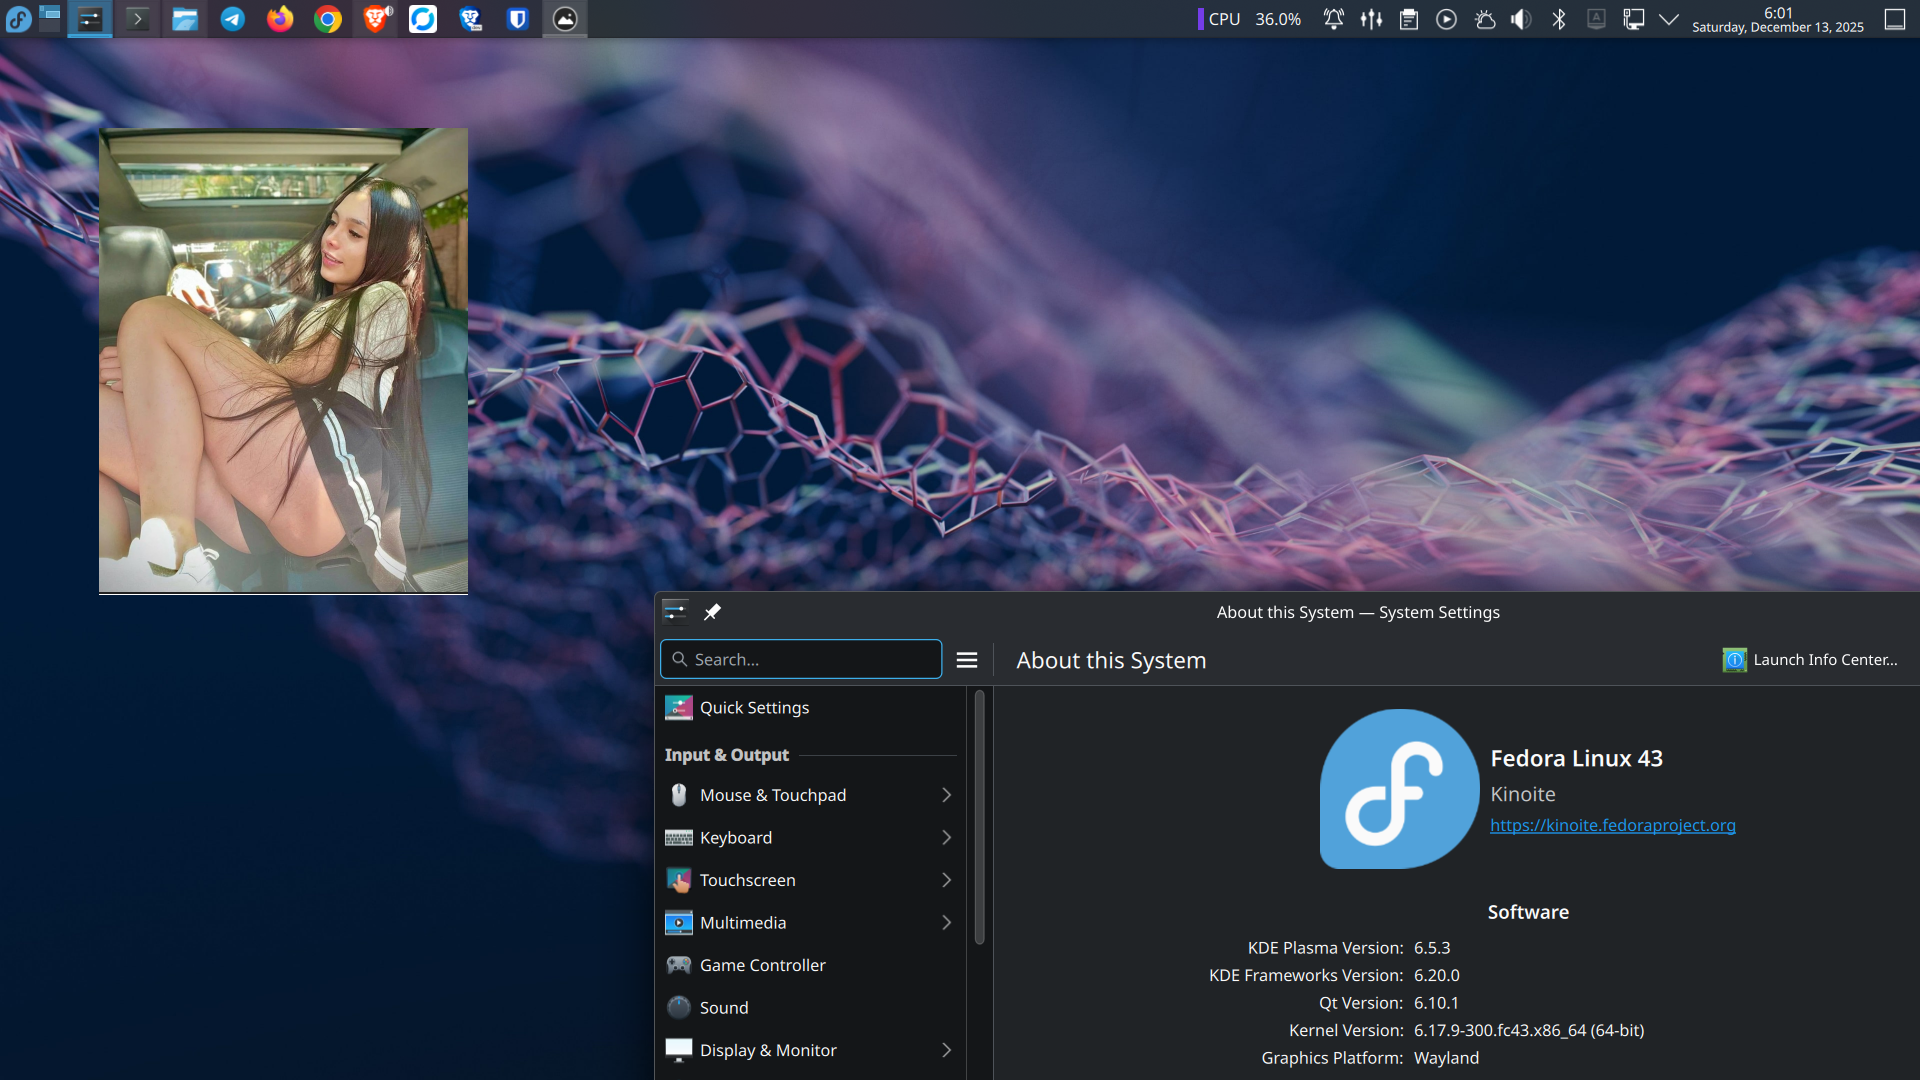The height and width of the screenshot is (1080, 1920).
Task: Expand Mouse & Touchpad settings arrow
Action: click(946, 795)
